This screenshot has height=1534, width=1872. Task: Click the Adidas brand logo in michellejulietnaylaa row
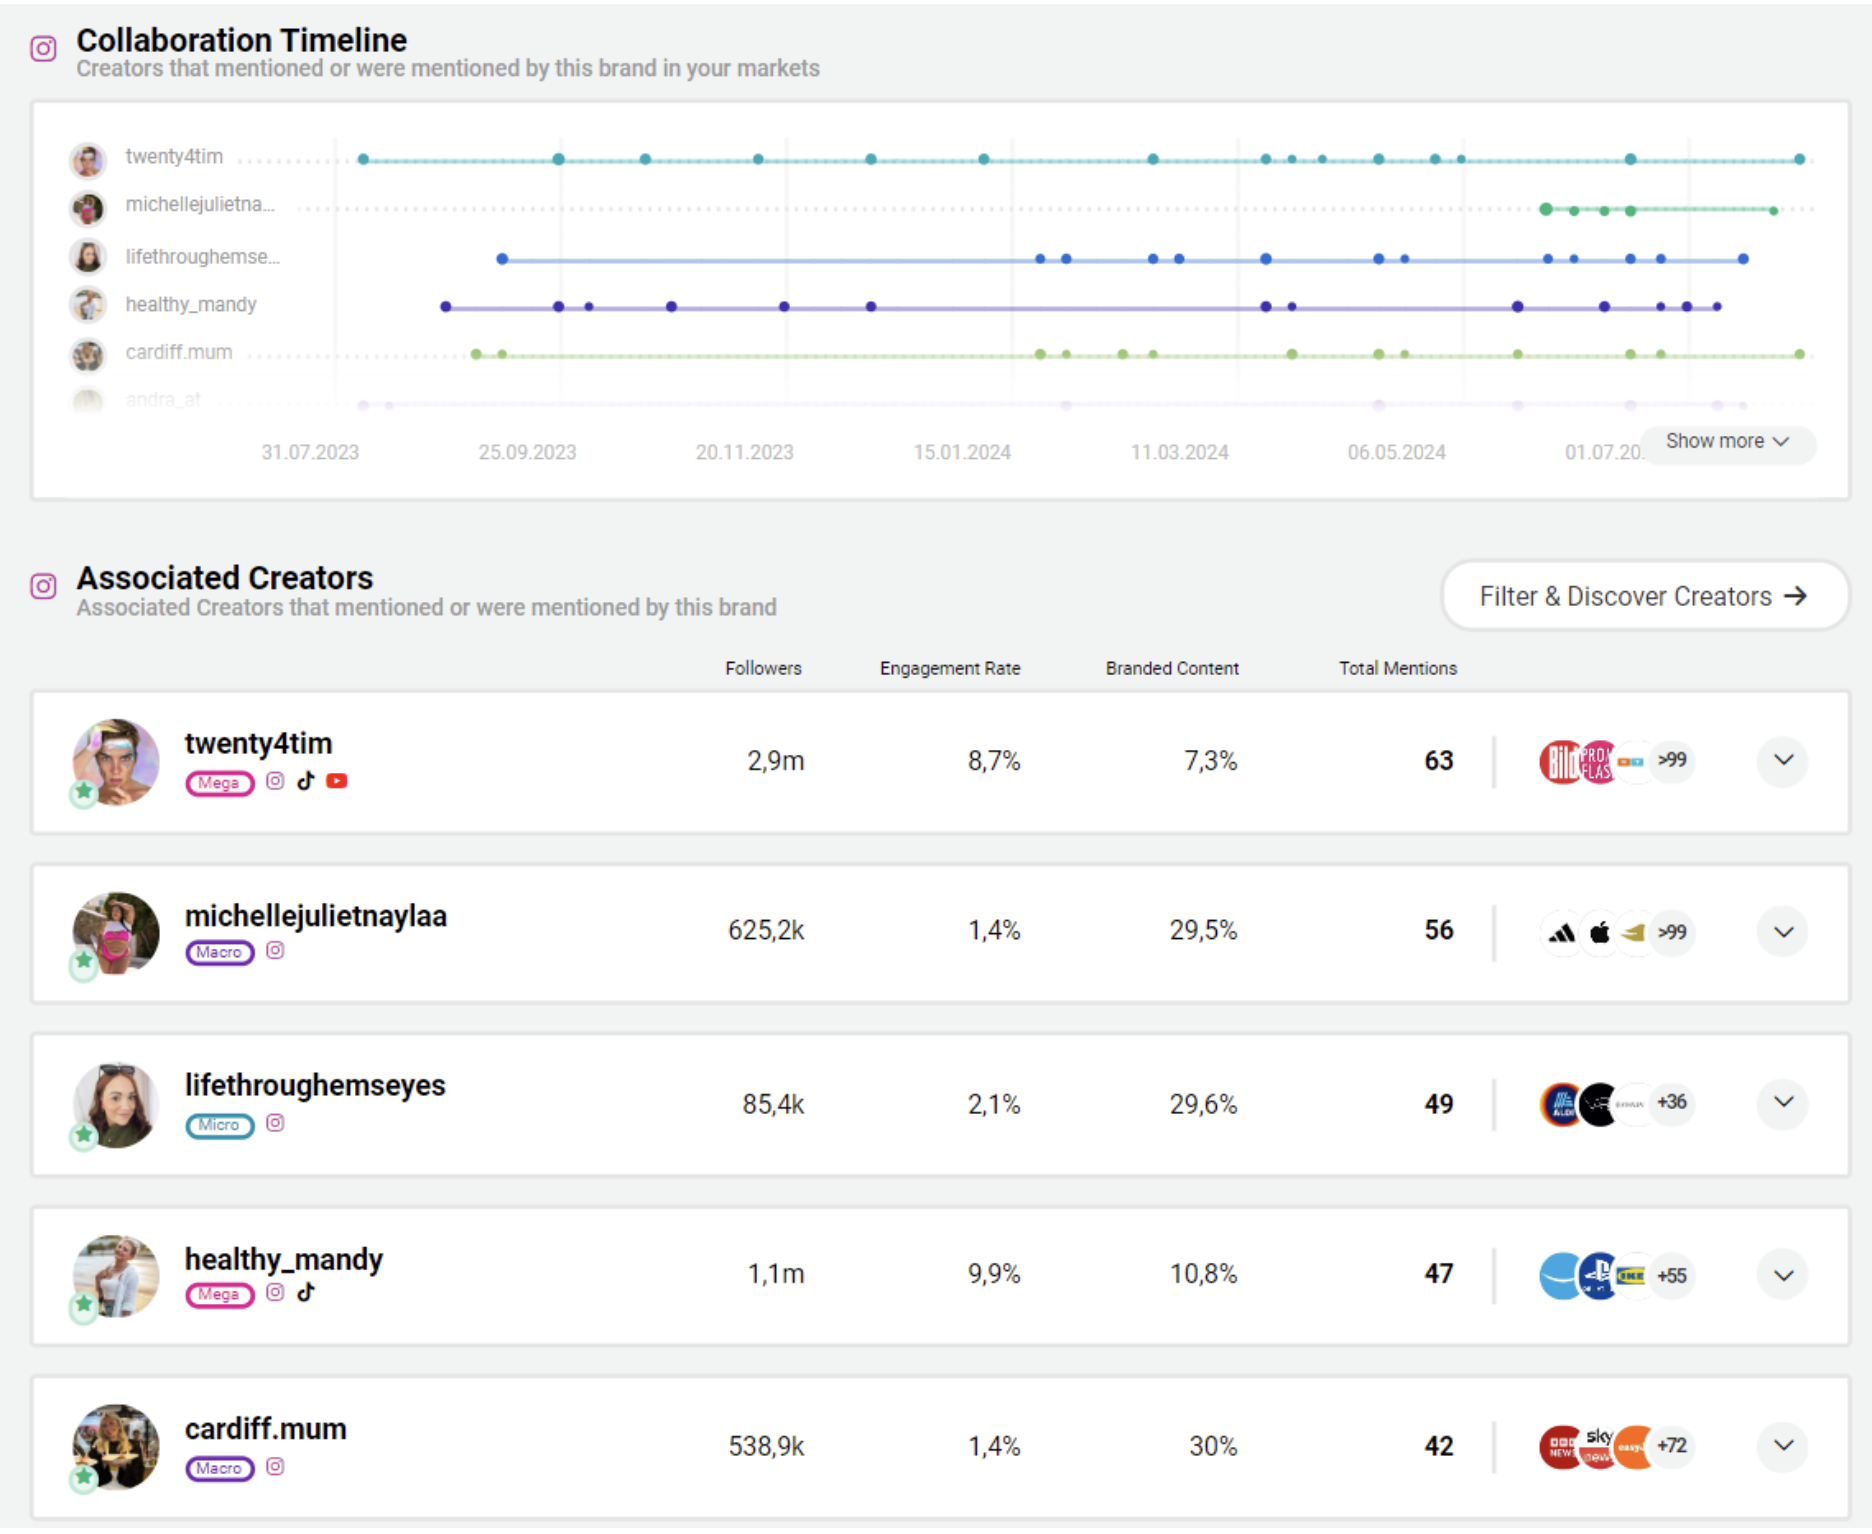[x=1561, y=933]
